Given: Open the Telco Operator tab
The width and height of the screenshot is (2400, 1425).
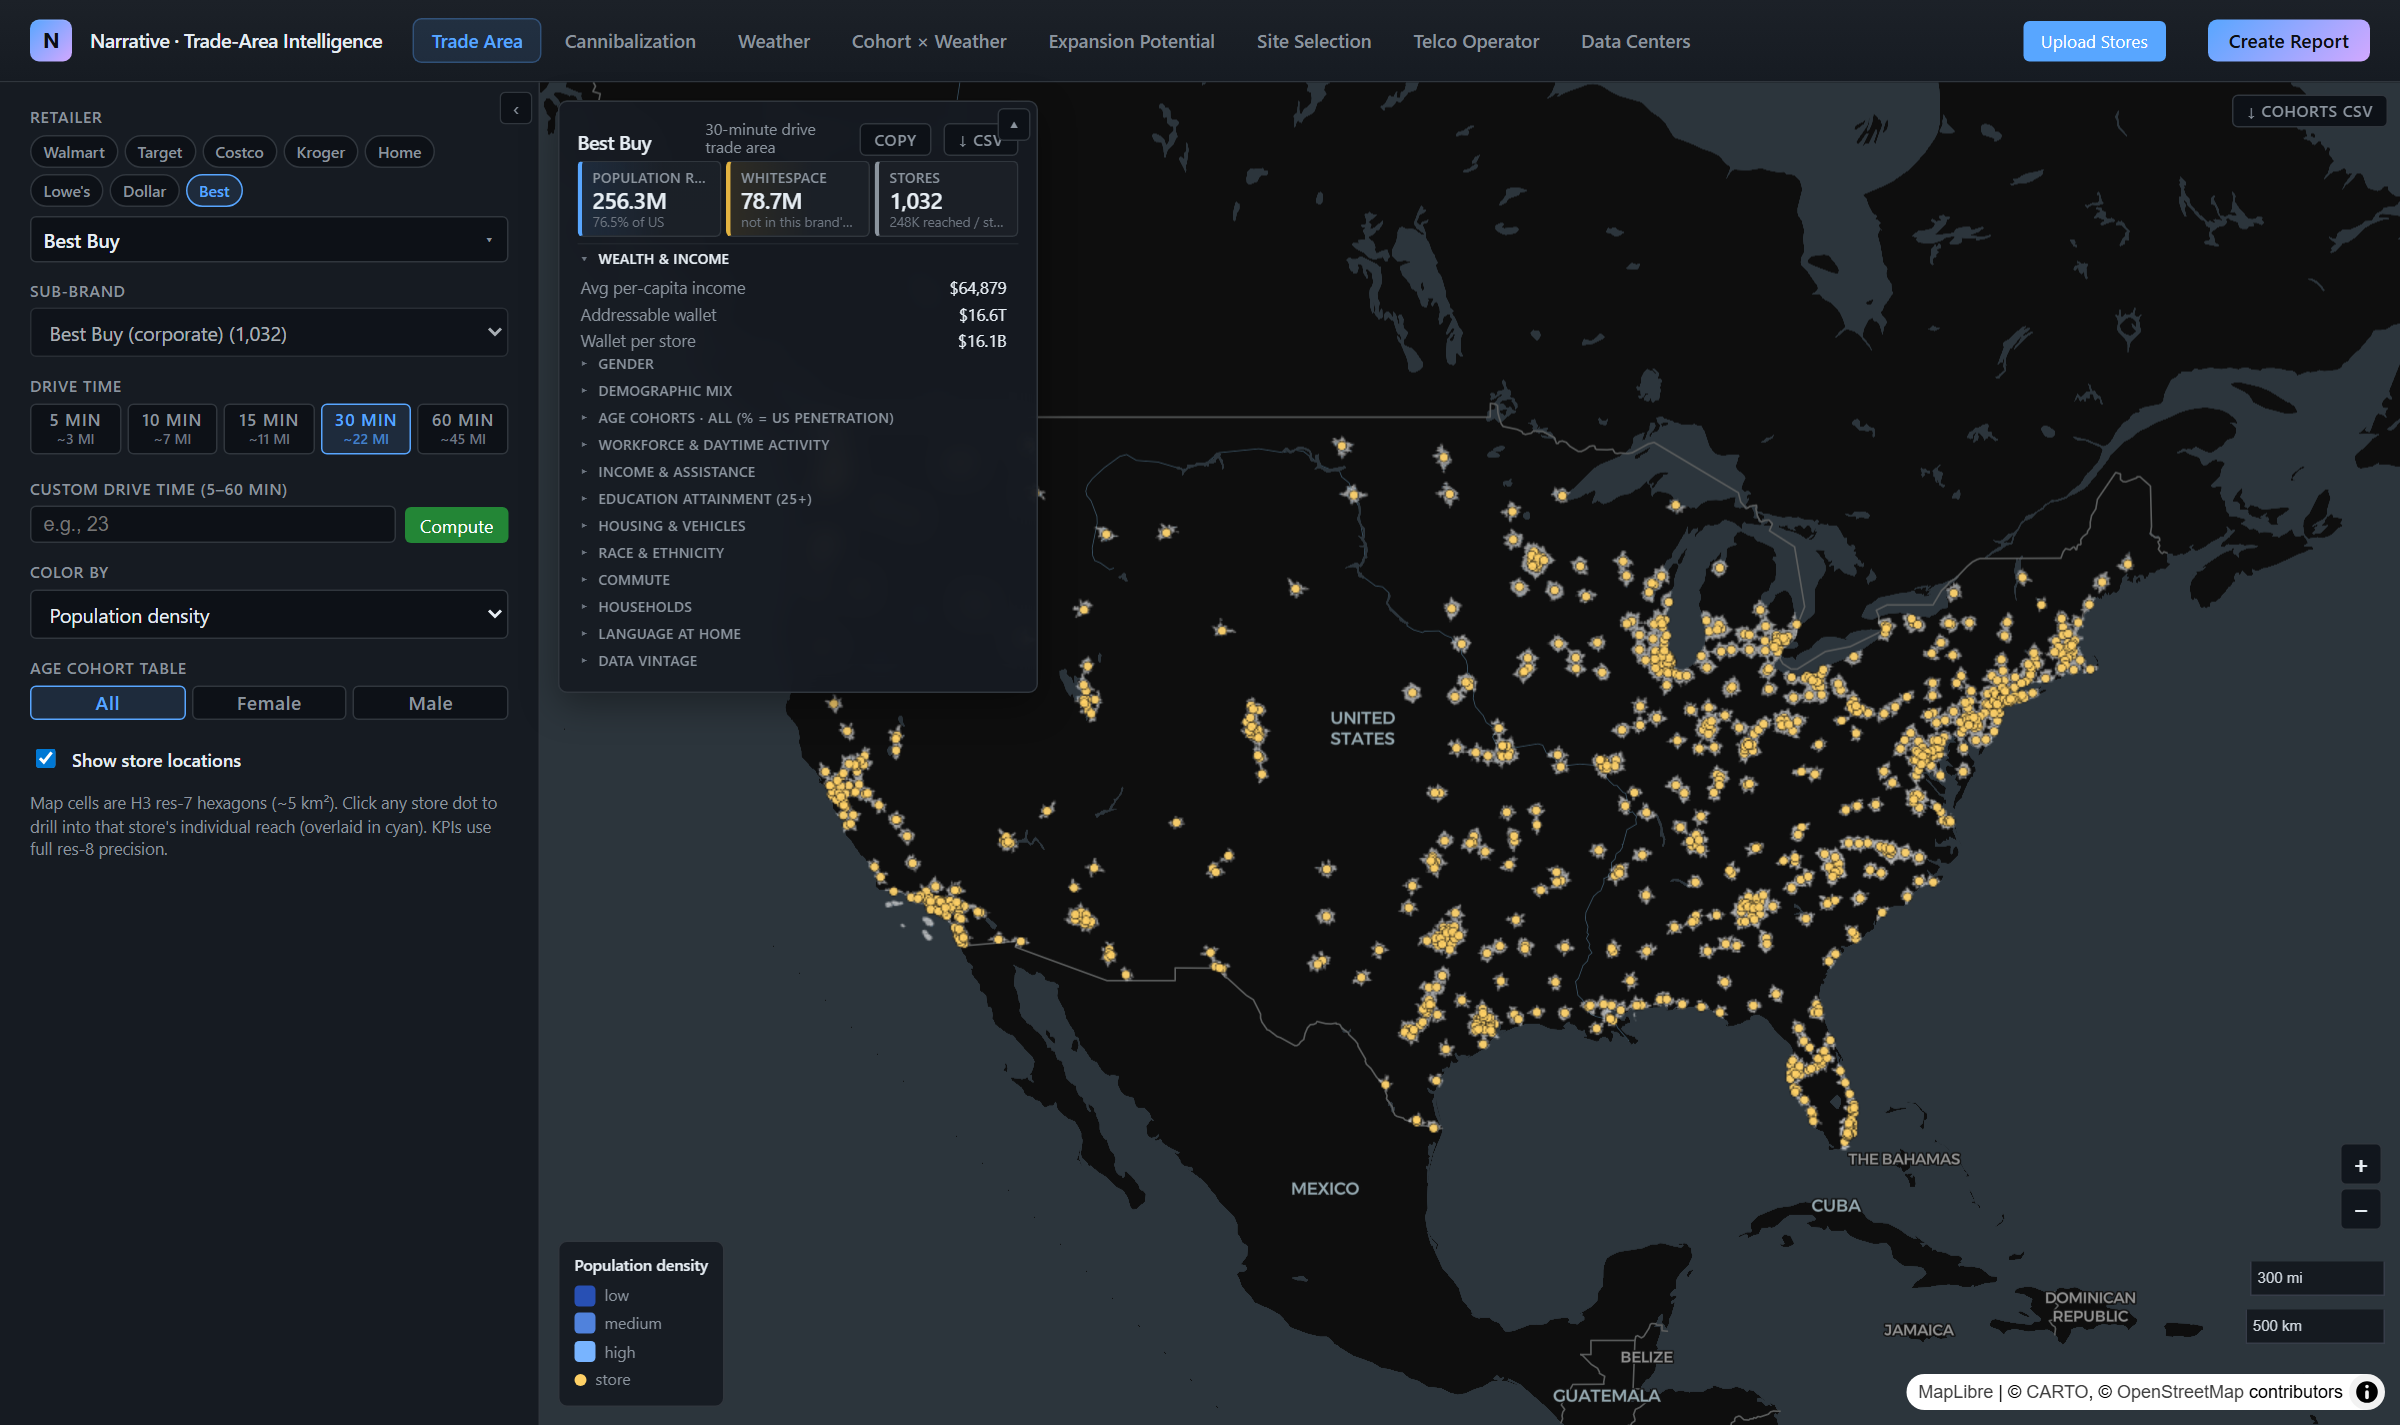Looking at the screenshot, I should pyautogui.click(x=1476, y=41).
